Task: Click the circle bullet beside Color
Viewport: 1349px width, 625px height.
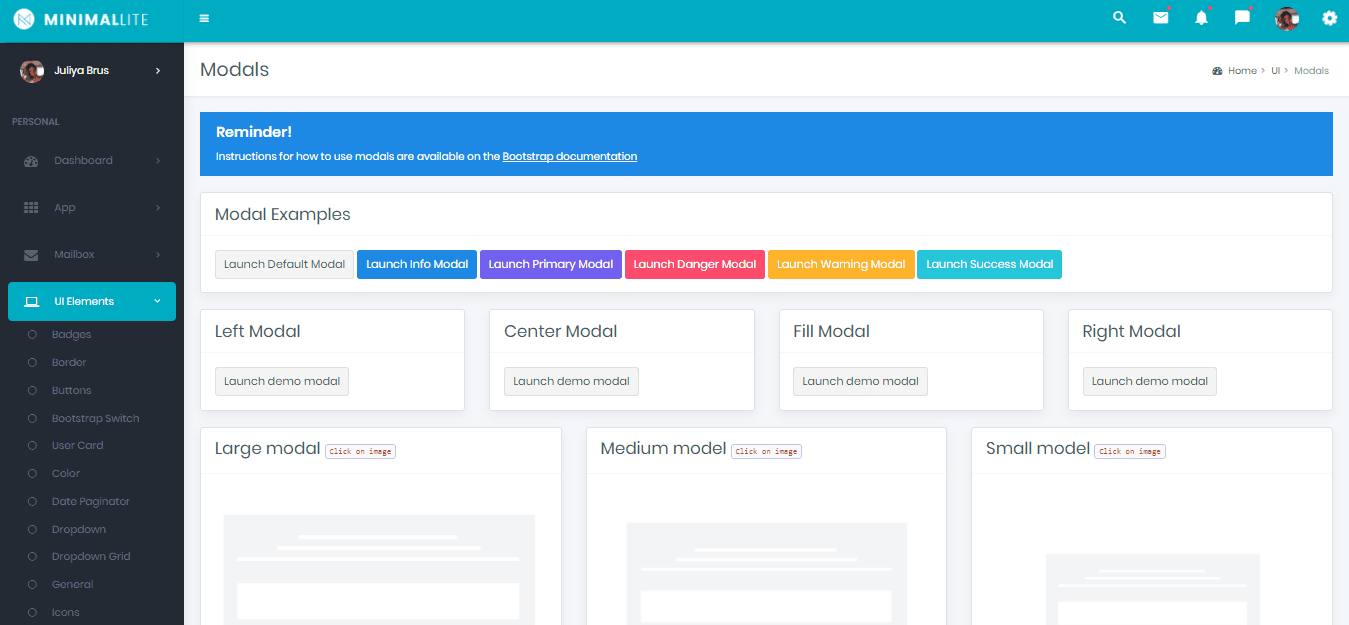Action: (x=32, y=474)
